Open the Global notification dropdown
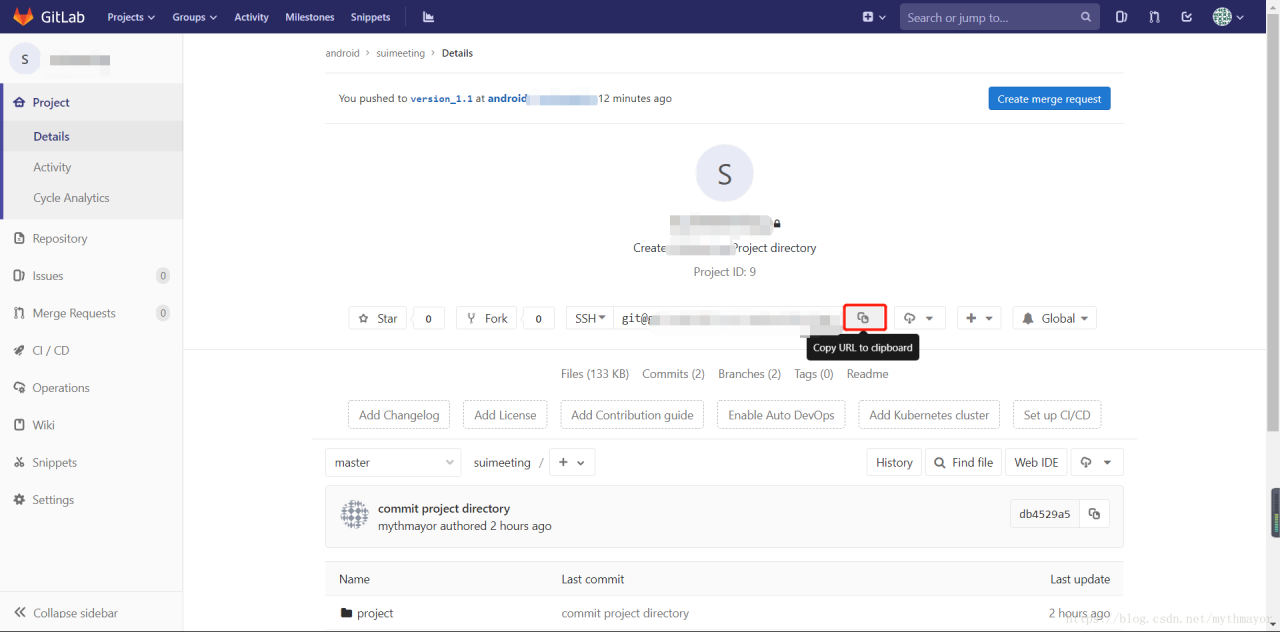This screenshot has width=1280, height=632. (x=1055, y=318)
